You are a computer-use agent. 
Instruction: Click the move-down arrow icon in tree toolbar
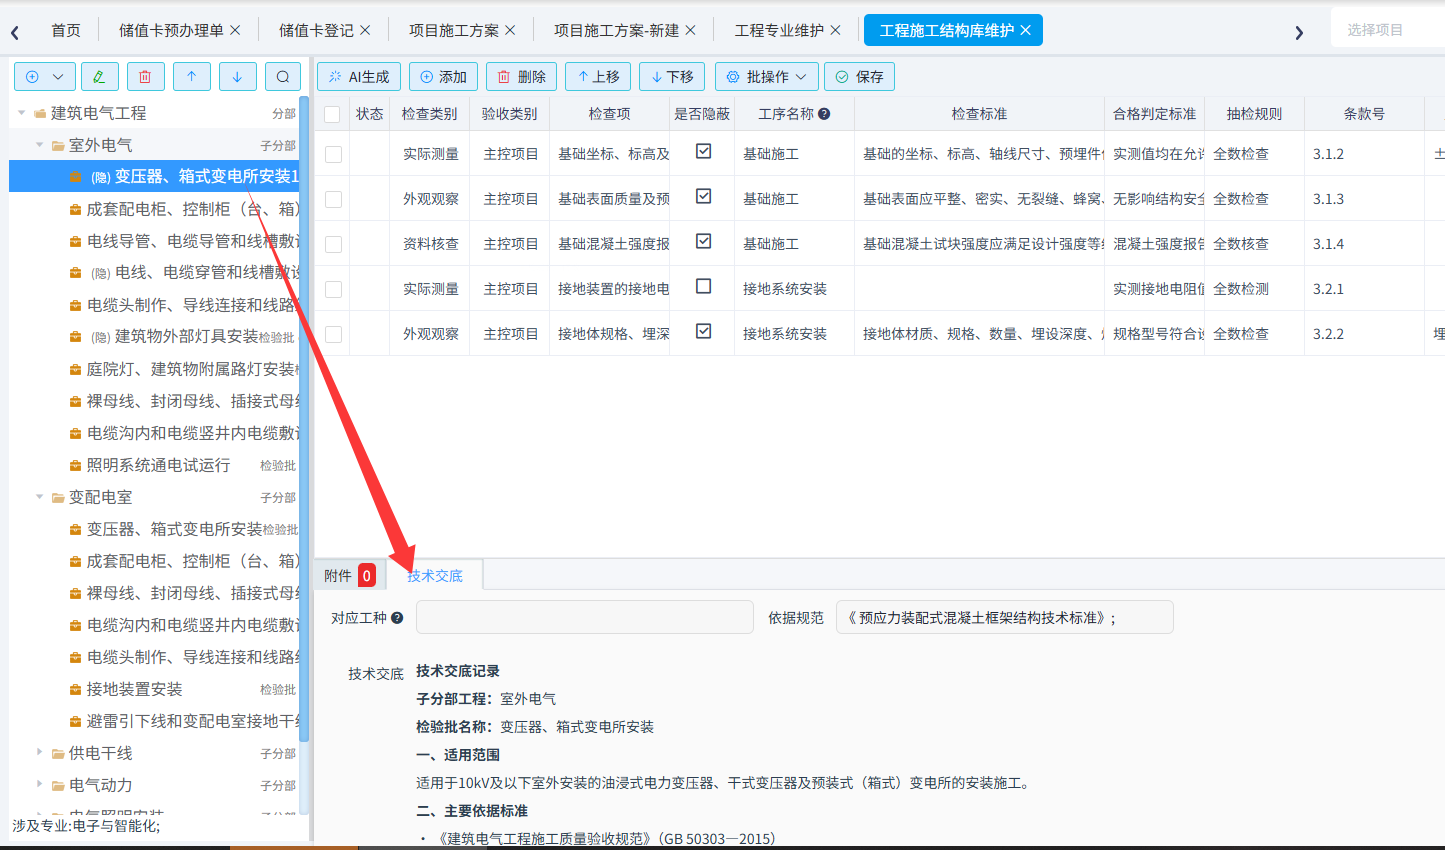pos(237,77)
